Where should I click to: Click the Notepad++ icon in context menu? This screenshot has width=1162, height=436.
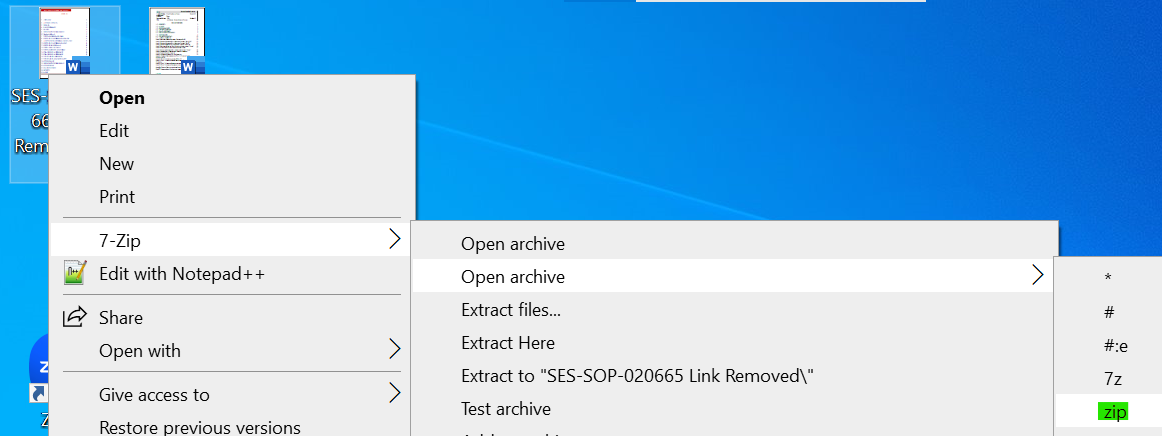click(x=75, y=273)
